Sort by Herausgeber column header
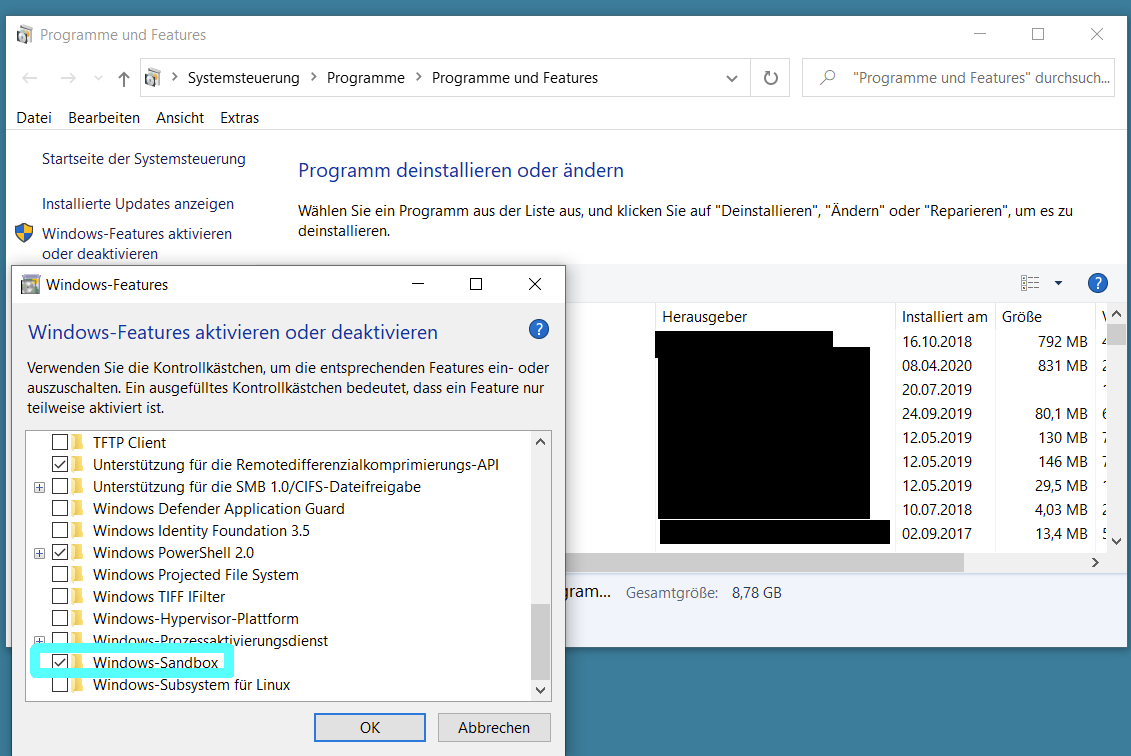The height and width of the screenshot is (756, 1131). click(x=775, y=317)
